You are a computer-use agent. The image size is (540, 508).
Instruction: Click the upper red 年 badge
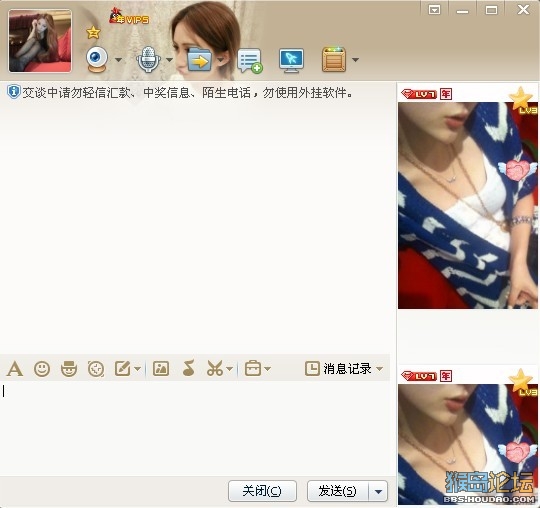coord(446,94)
